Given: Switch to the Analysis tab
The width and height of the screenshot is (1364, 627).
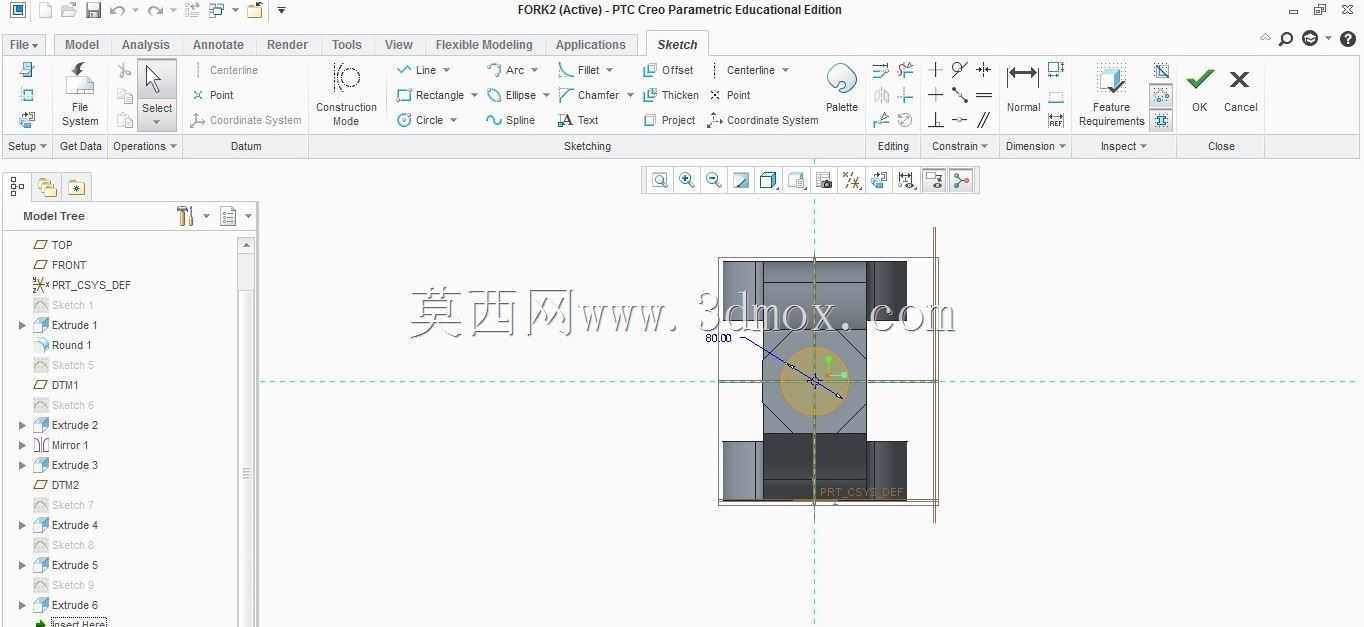Looking at the screenshot, I should coord(146,44).
